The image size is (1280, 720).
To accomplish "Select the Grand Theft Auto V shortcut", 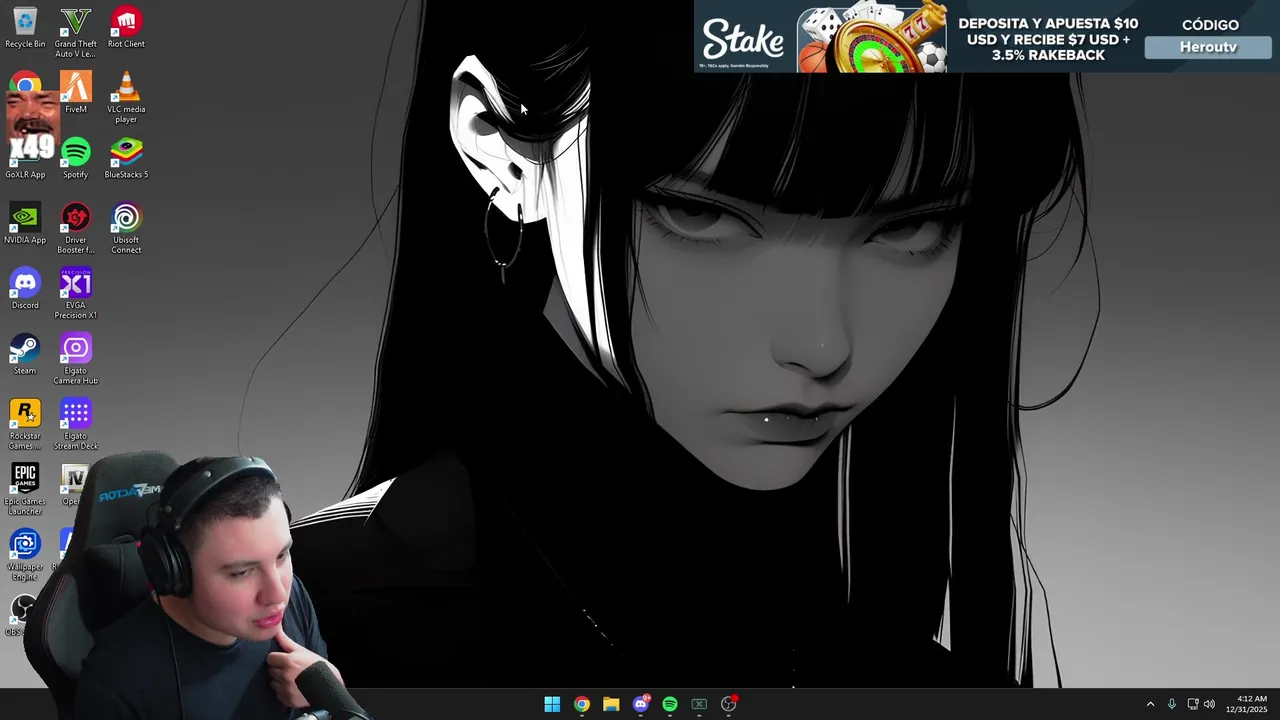I will coord(76,32).
